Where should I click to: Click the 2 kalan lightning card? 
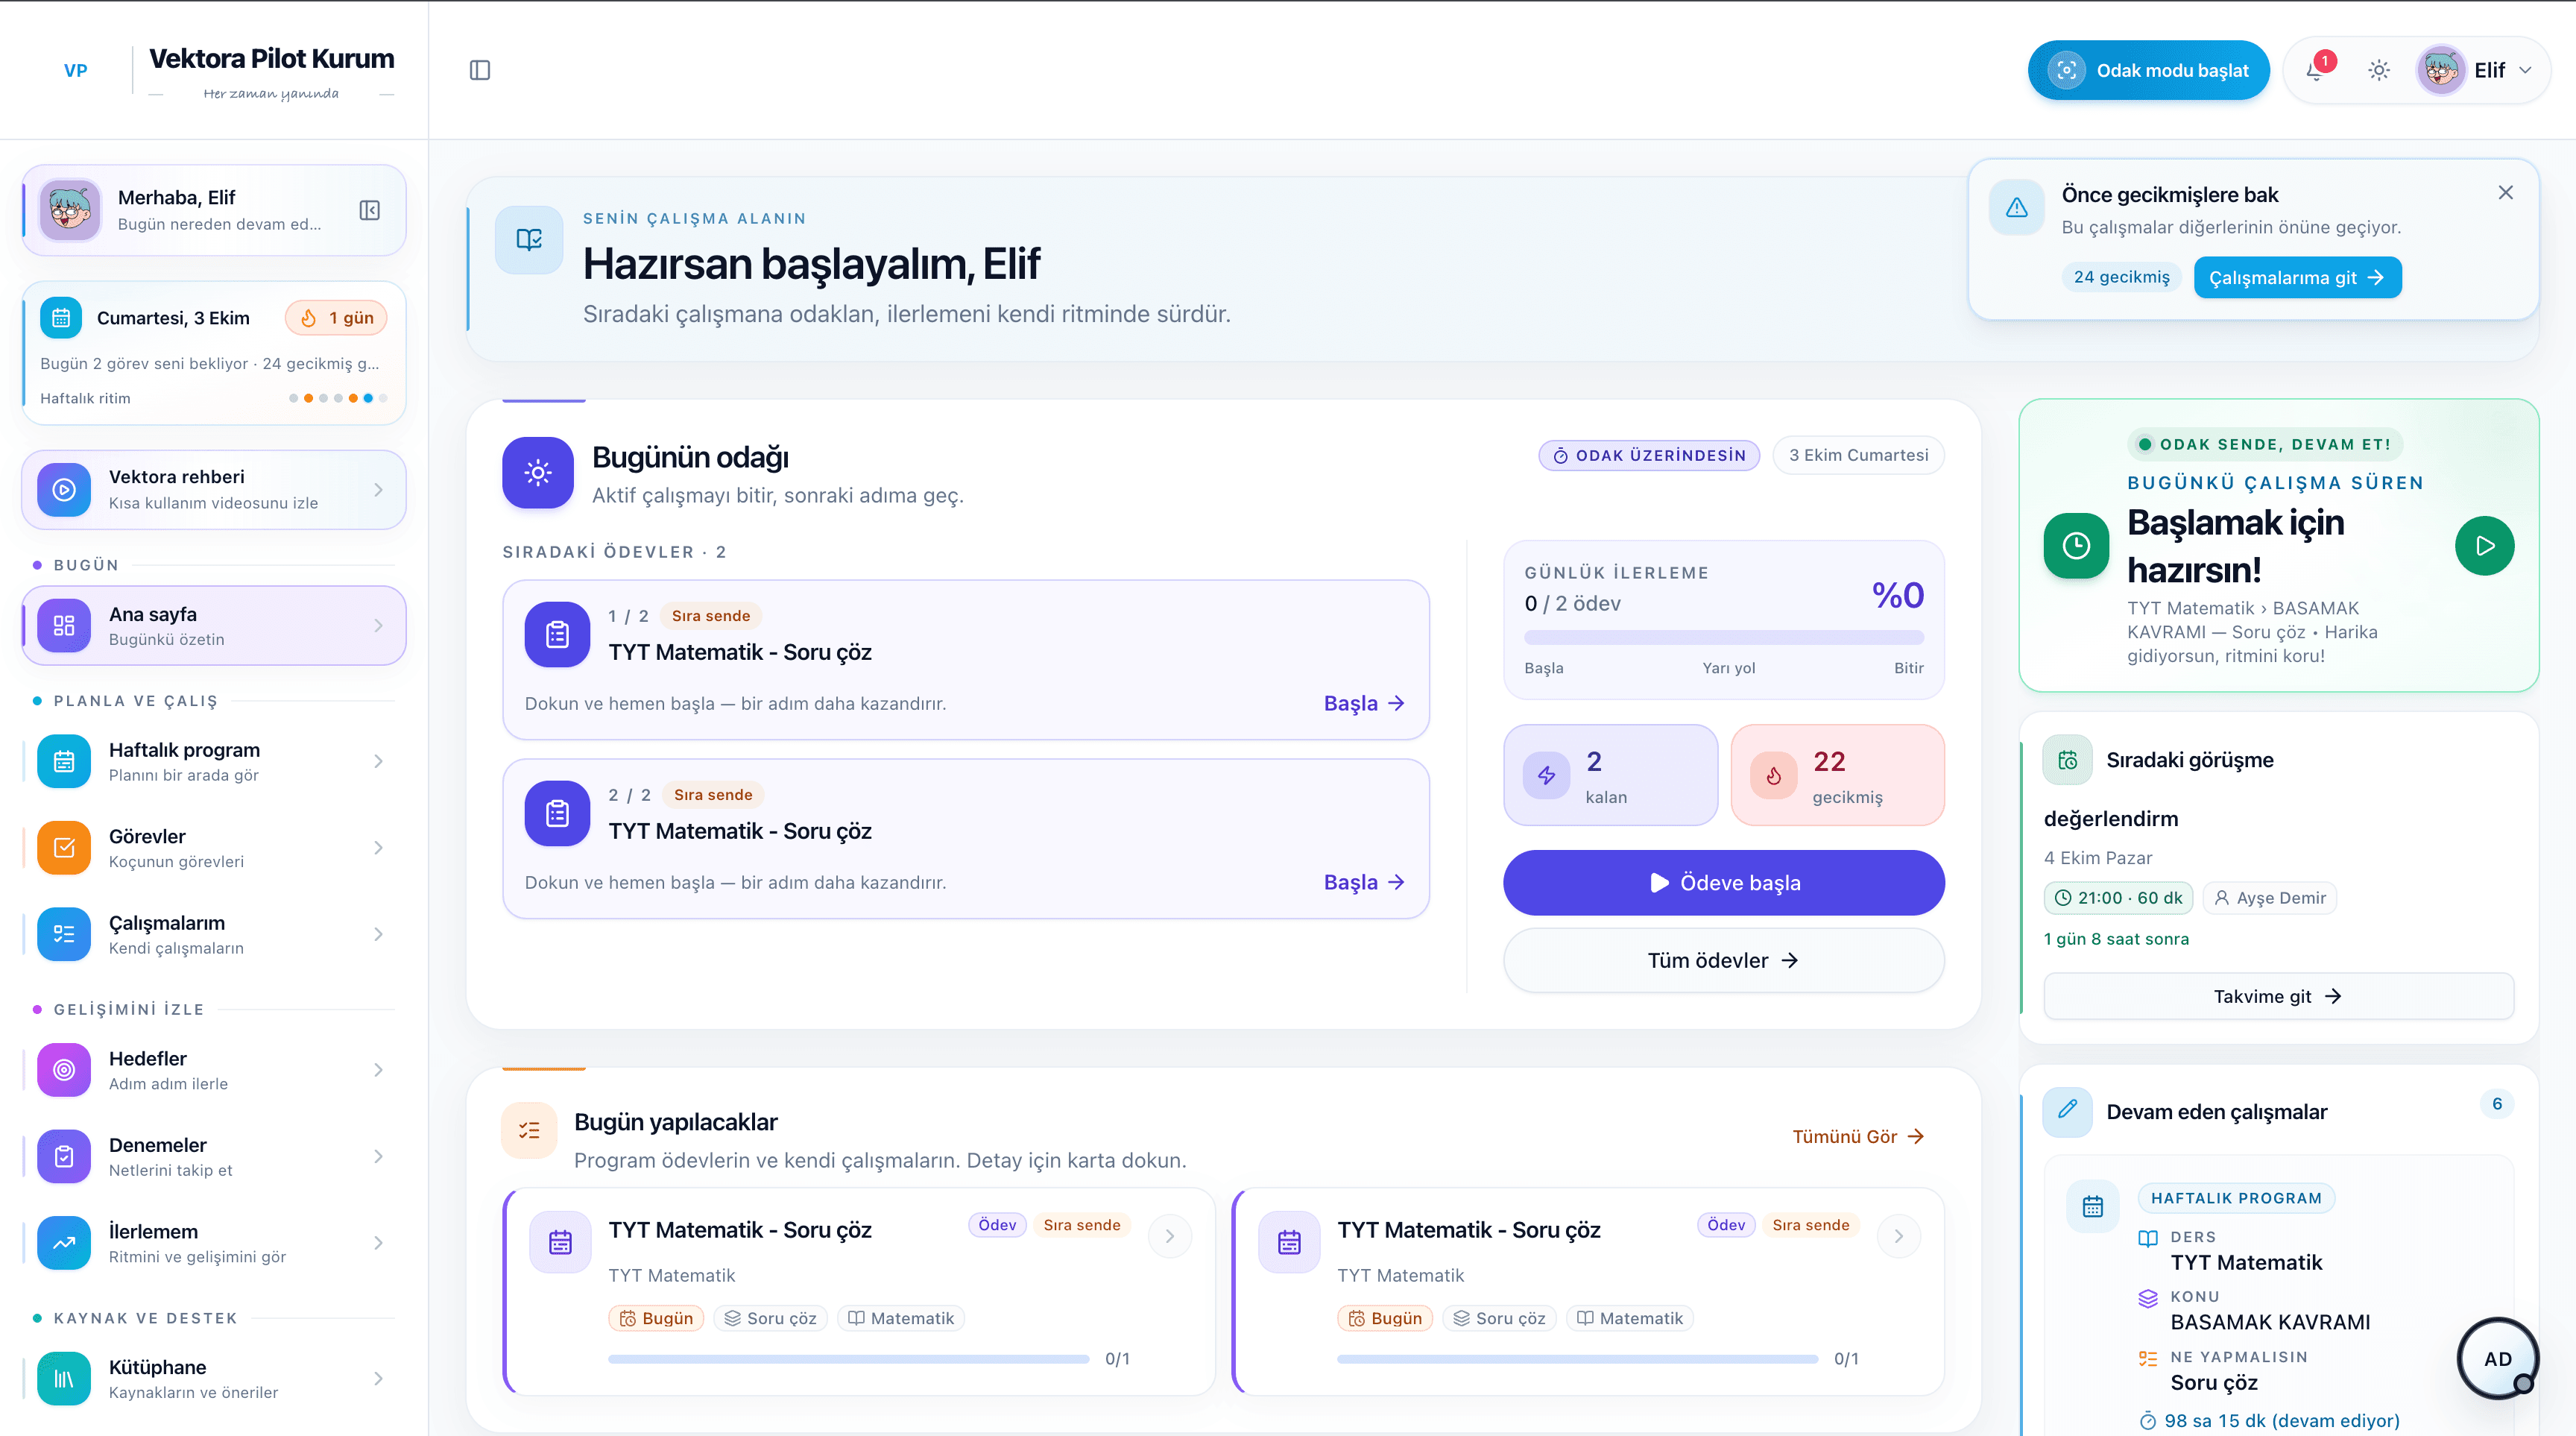pos(1610,775)
